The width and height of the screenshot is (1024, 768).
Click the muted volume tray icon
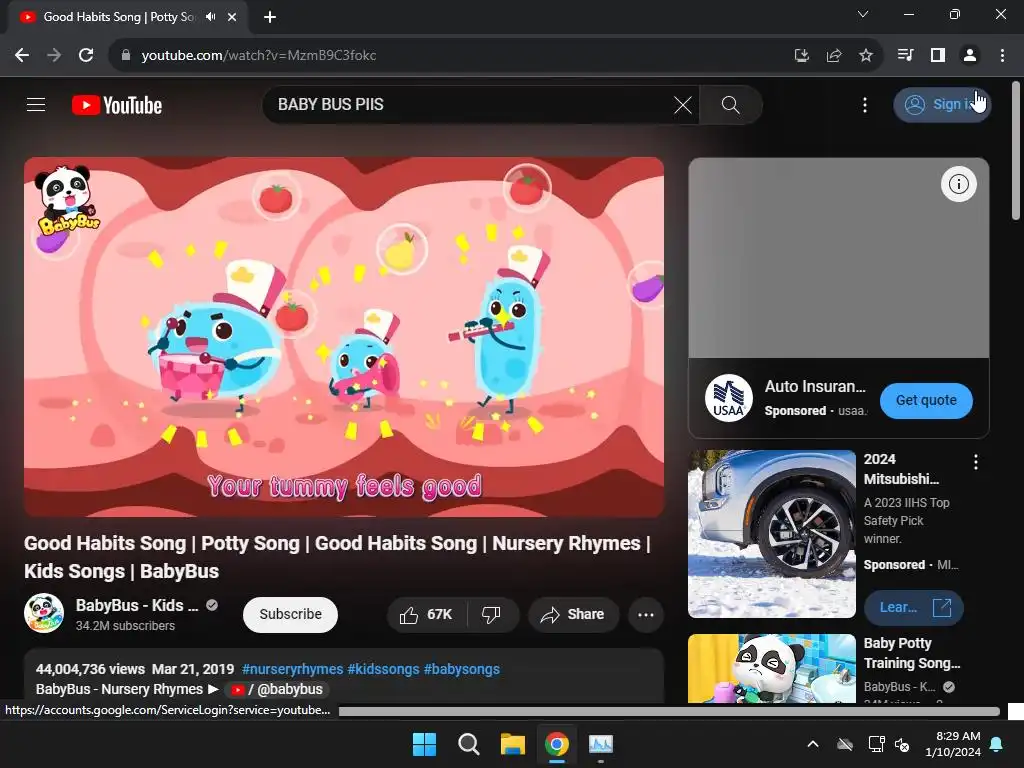pyautogui.click(x=902, y=744)
